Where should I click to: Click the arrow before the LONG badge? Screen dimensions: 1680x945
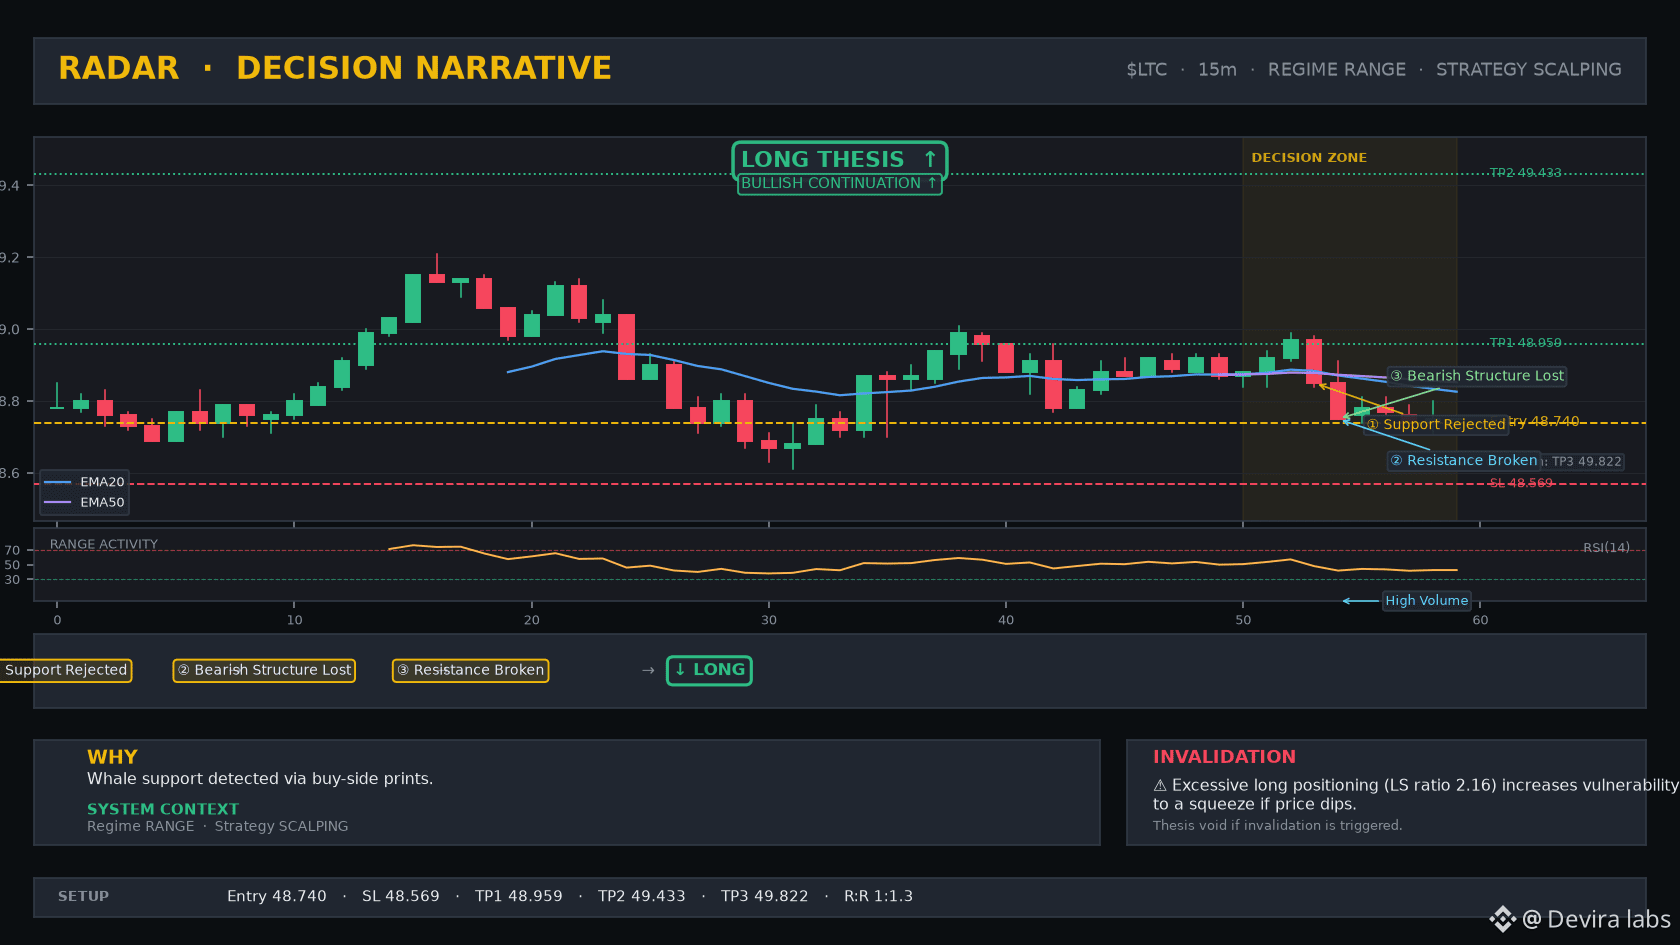click(648, 670)
